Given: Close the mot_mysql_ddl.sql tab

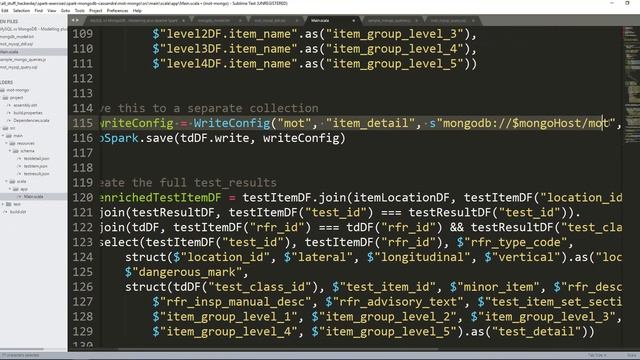Looking at the screenshot, I should tap(297, 20).
